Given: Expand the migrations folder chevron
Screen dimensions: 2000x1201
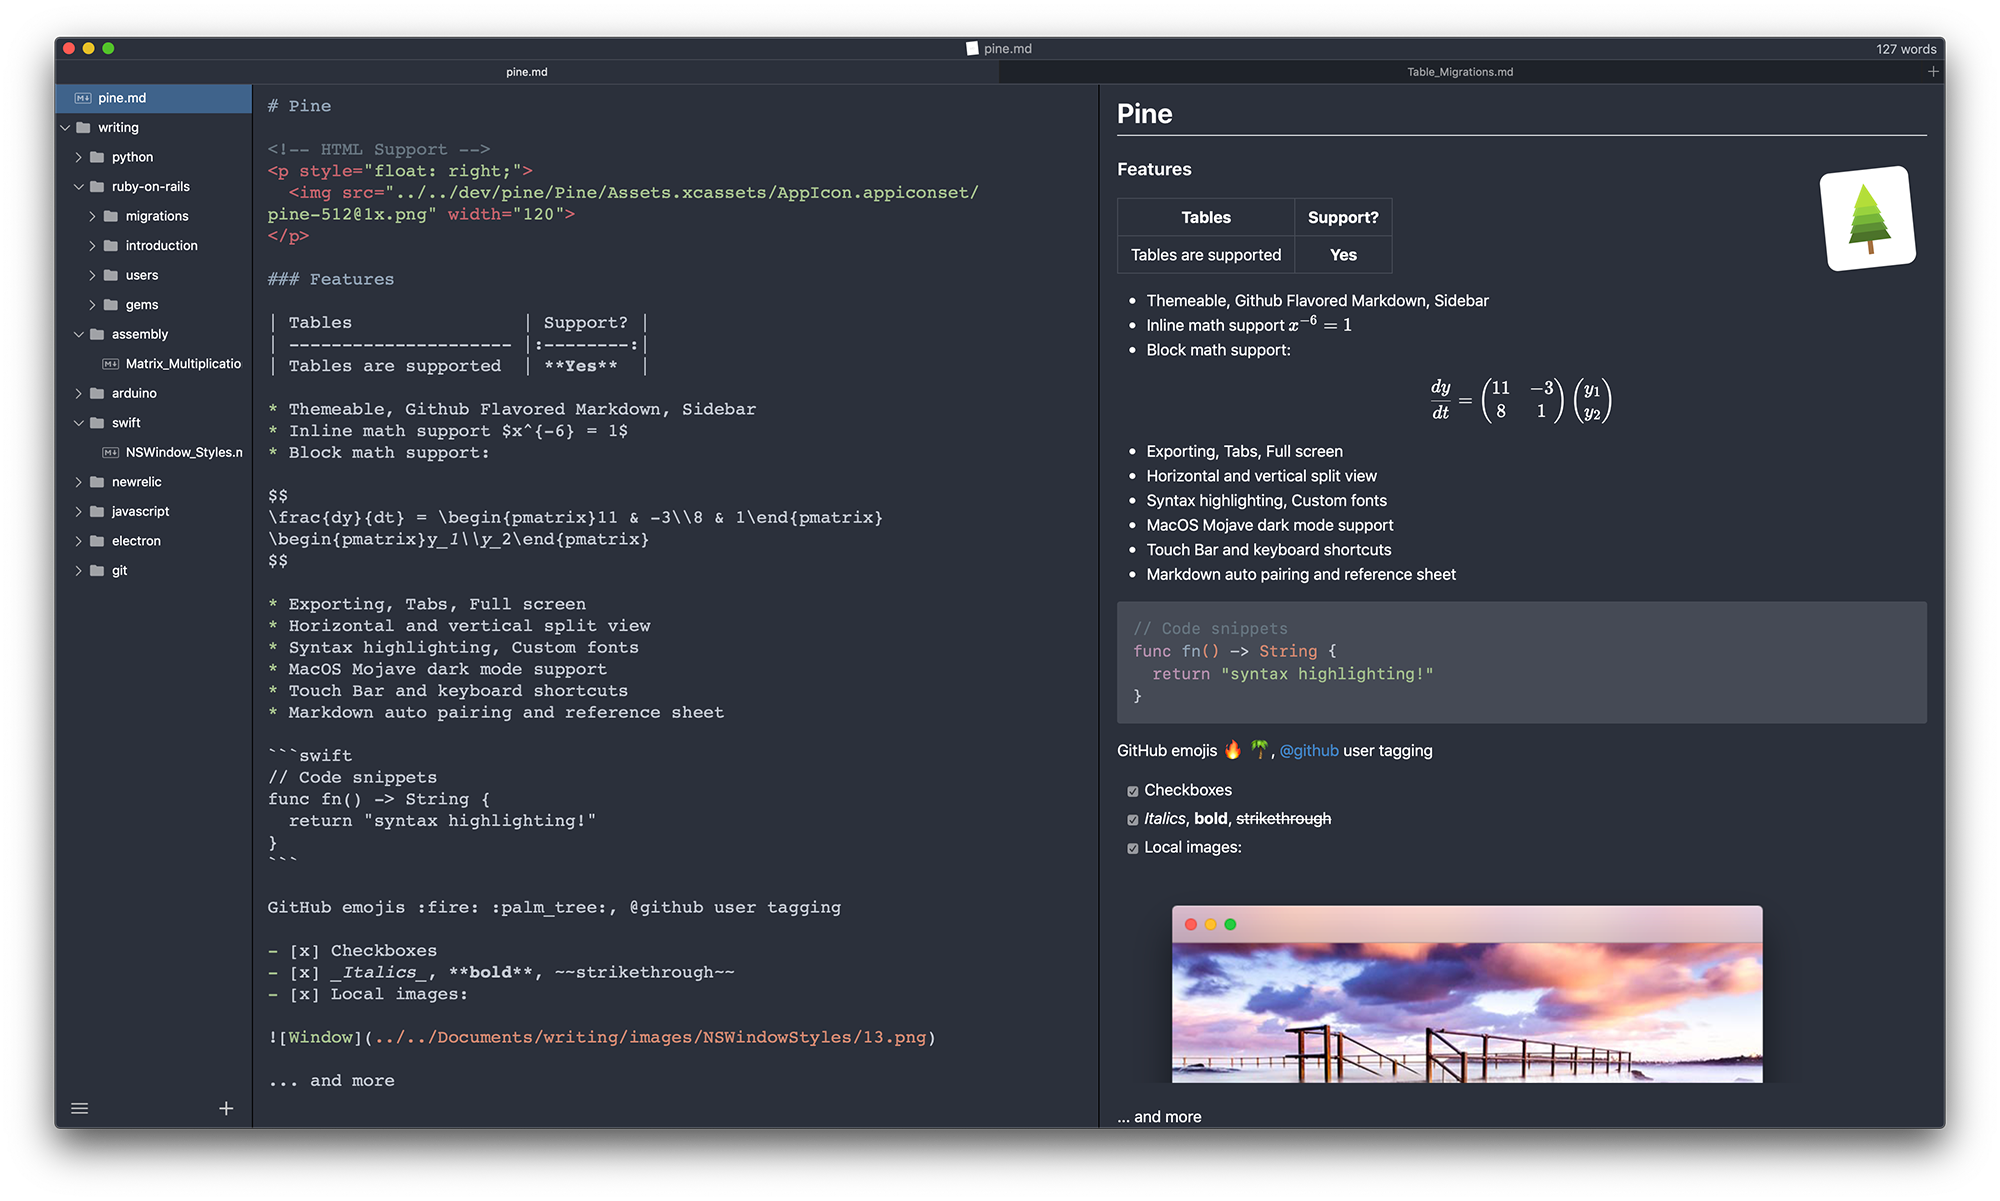Looking at the screenshot, I should click(x=92, y=216).
